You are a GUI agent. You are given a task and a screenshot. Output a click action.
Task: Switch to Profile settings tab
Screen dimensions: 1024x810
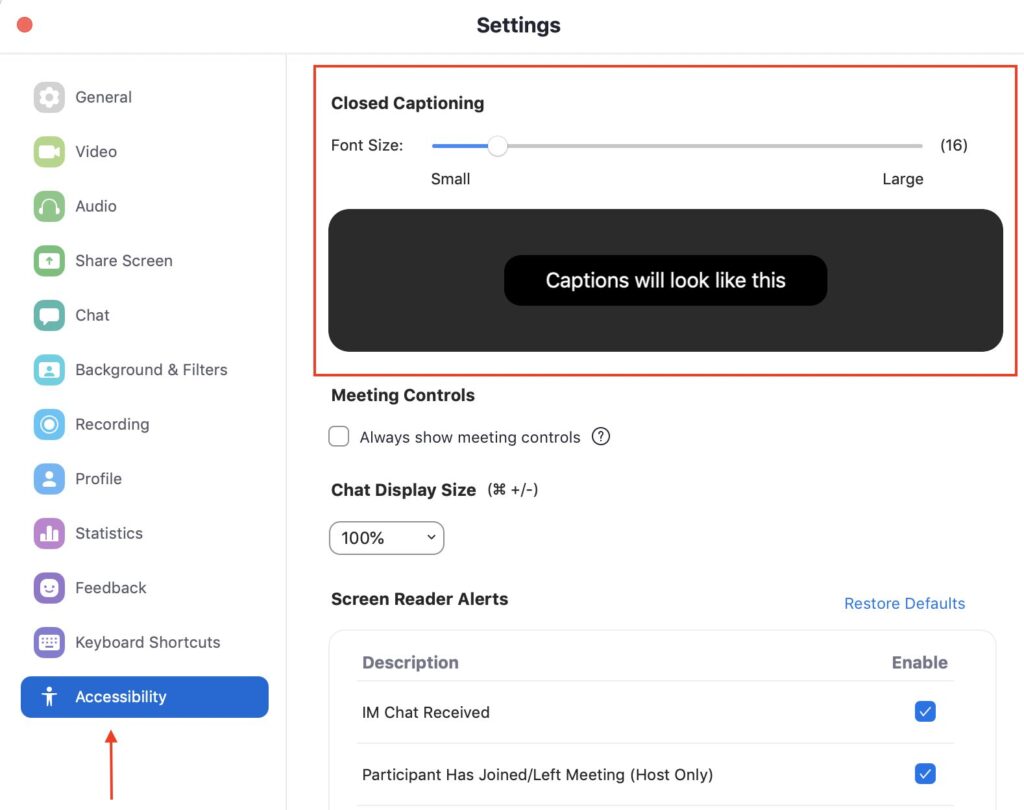click(98, 479)
